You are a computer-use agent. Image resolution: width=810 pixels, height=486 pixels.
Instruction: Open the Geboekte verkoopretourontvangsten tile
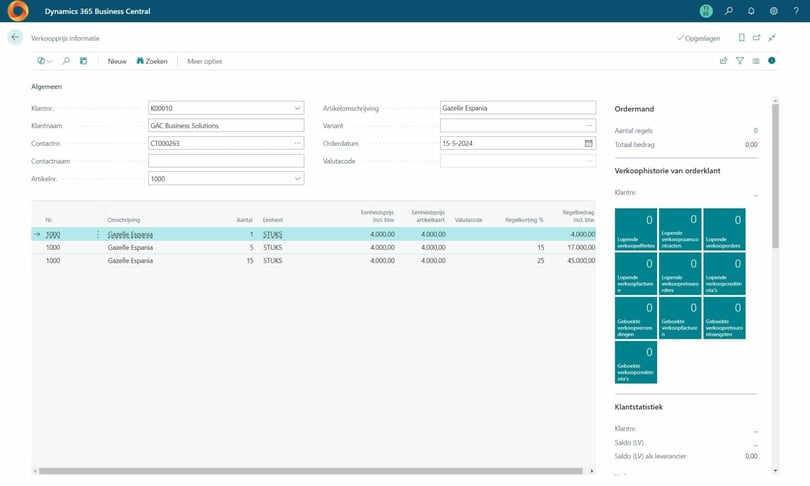point(724,318)
